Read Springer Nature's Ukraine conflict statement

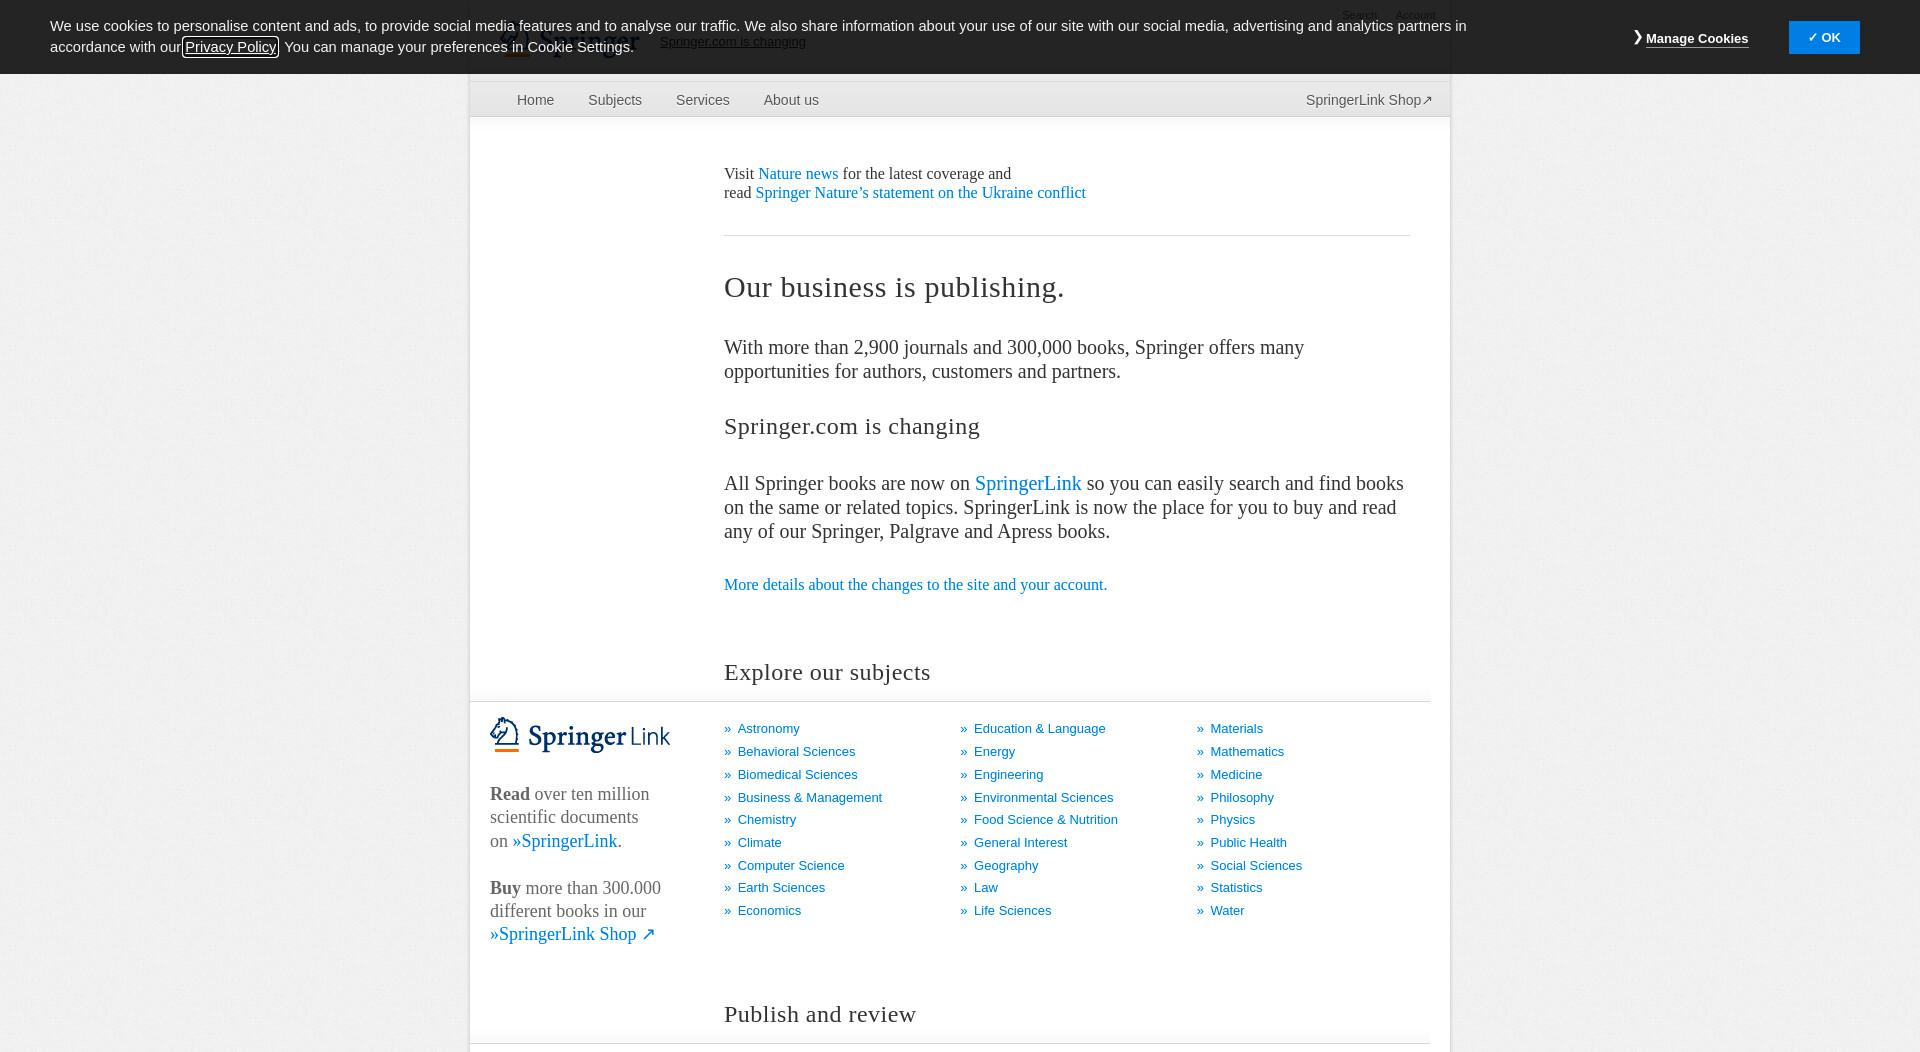pos(920,193)
